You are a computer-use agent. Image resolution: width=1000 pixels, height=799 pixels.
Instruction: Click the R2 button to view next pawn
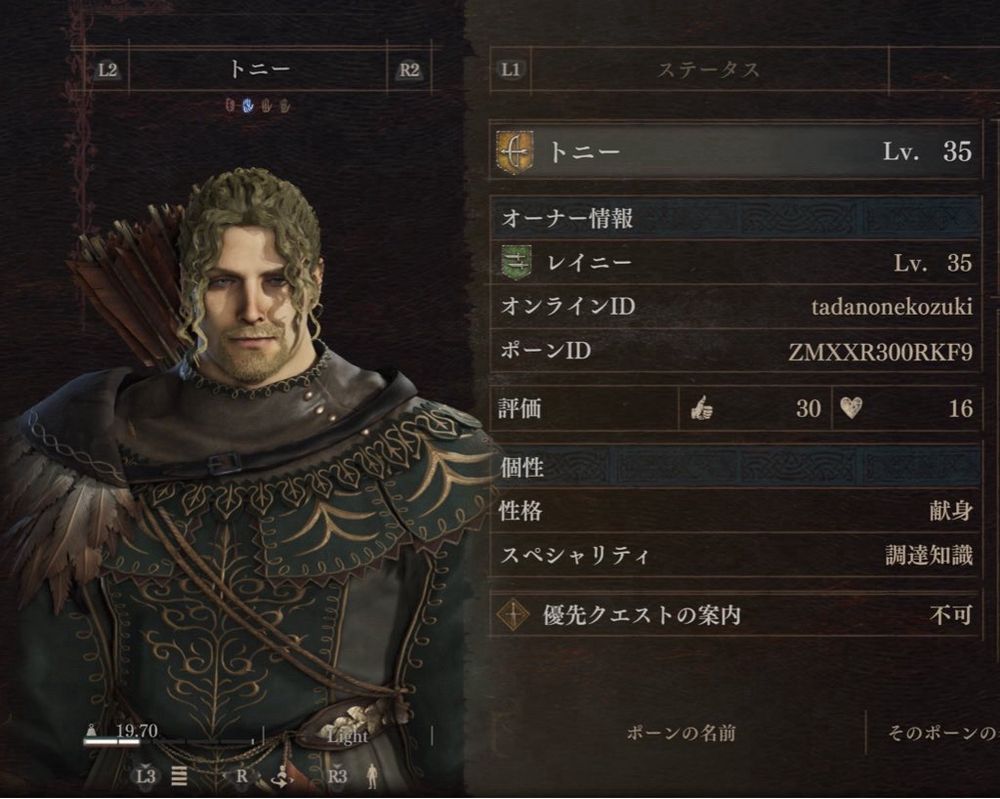tap(409, 70)
